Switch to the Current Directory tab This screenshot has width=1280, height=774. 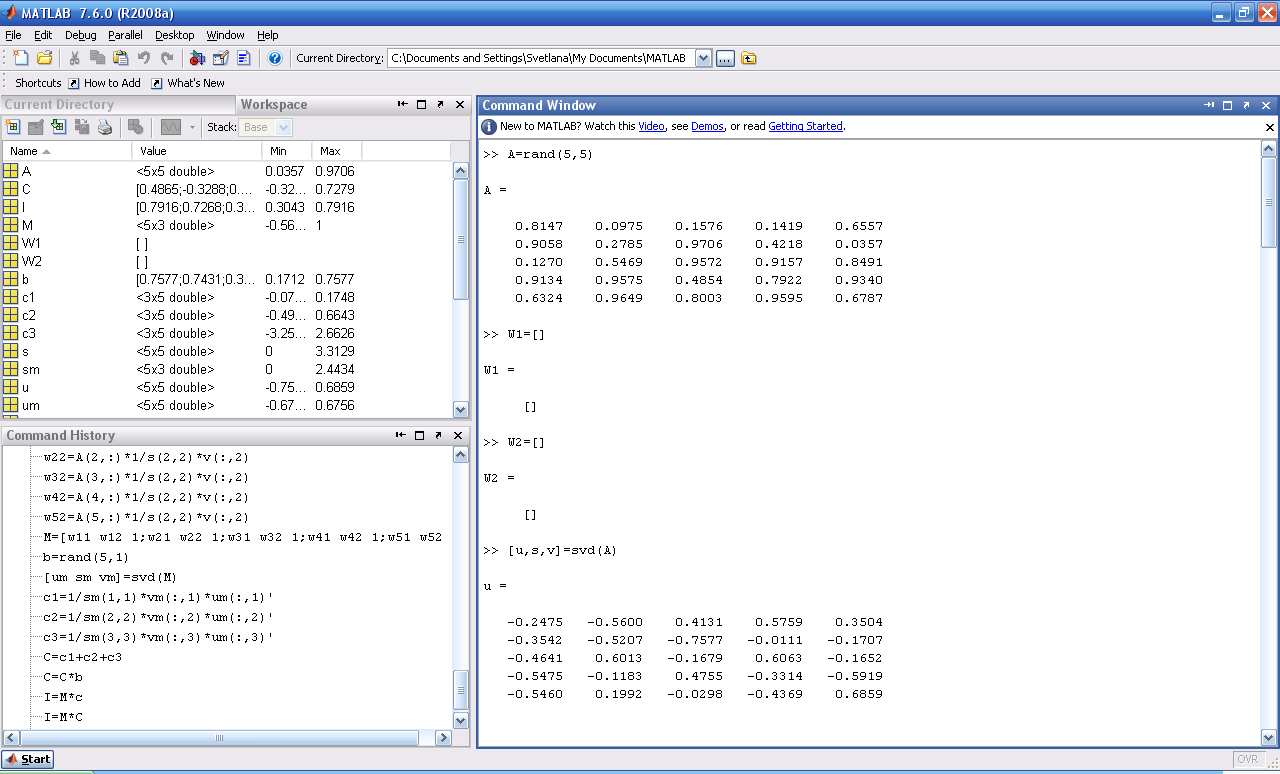pyautogui.click(x=60, y=105)
